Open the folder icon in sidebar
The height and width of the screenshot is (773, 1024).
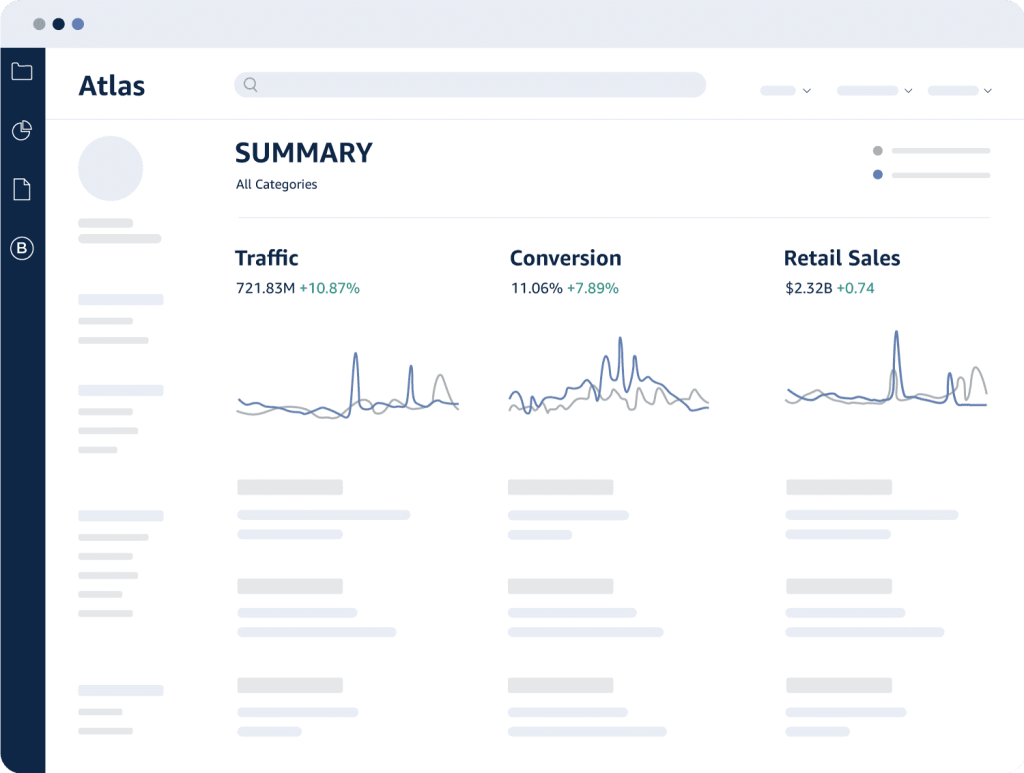click(22, 71)
